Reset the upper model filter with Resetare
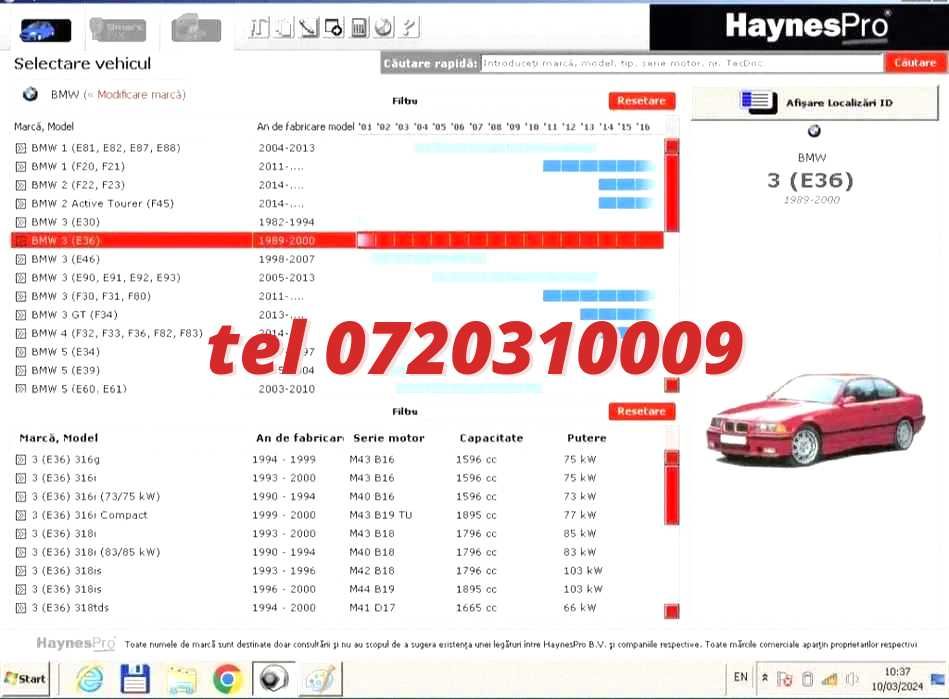 click(x=642, y=101)
